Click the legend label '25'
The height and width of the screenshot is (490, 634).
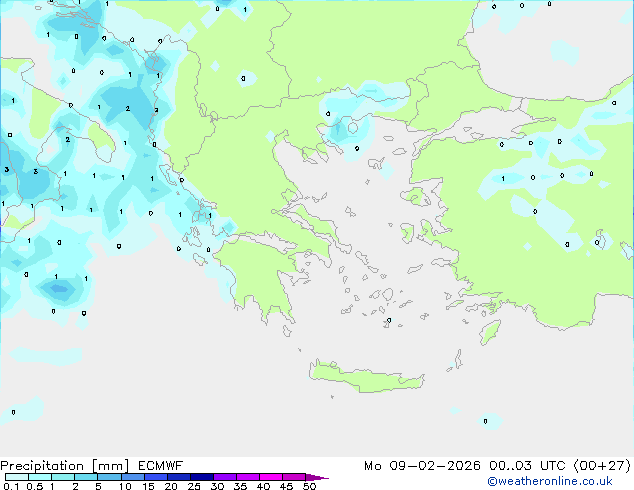tap(194, 486)
